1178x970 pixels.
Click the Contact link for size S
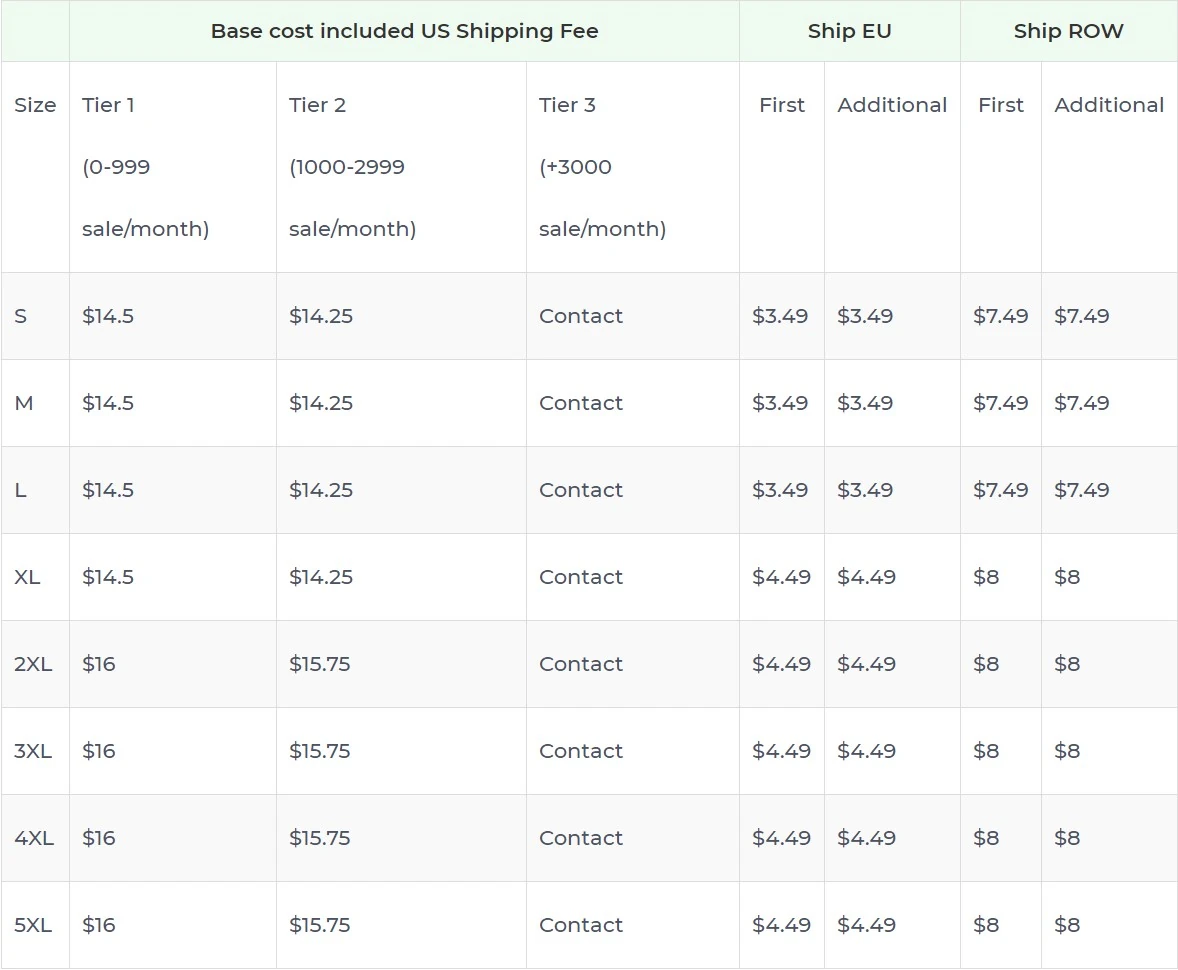tap(580, 316)
